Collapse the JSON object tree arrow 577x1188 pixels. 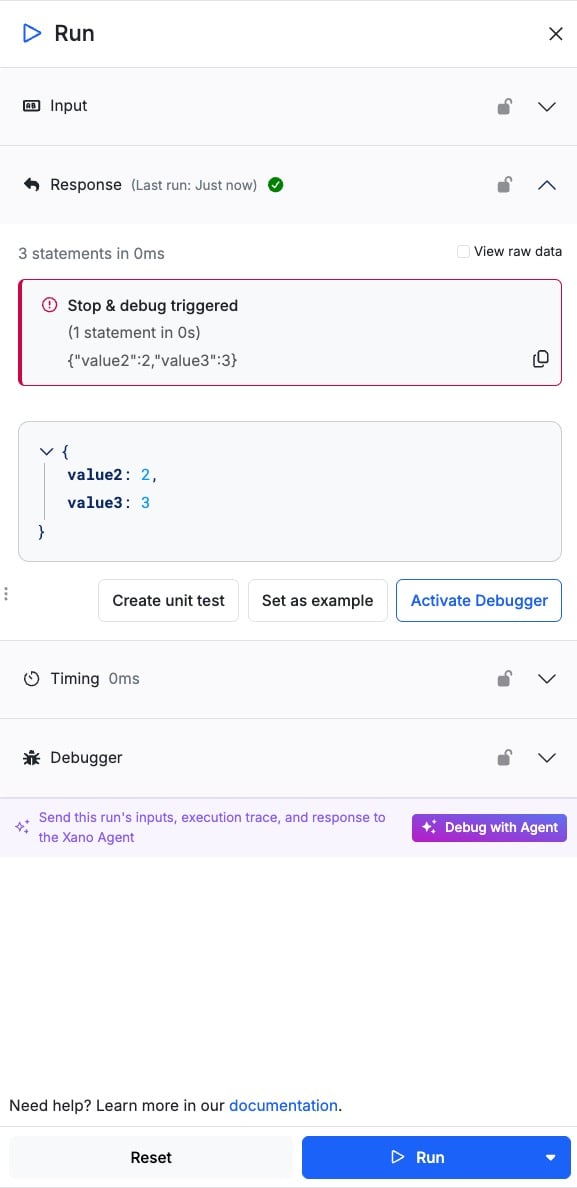click(x=45, y=452)
